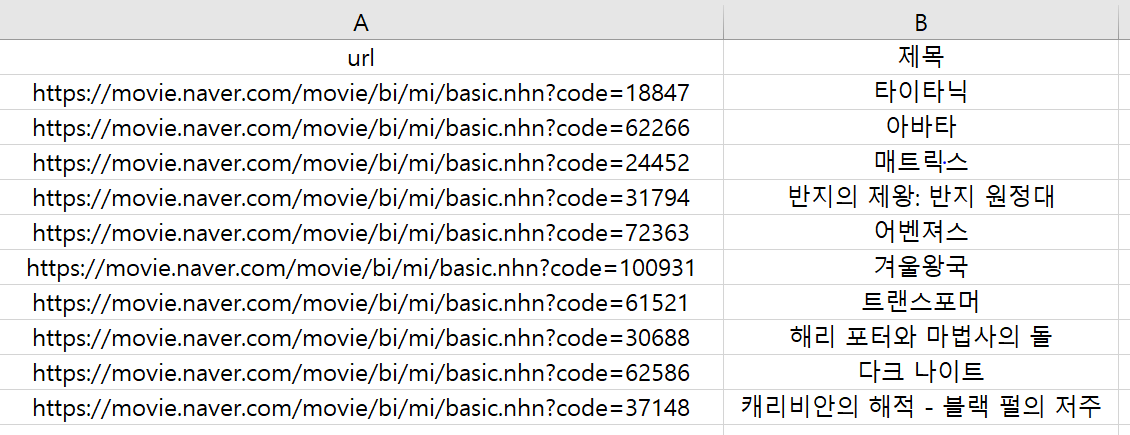Image resolution: width=1130 pixels, height=435 pixels.
Task: Select the URL cell with code=100931
Action: (x=361, y=268)
